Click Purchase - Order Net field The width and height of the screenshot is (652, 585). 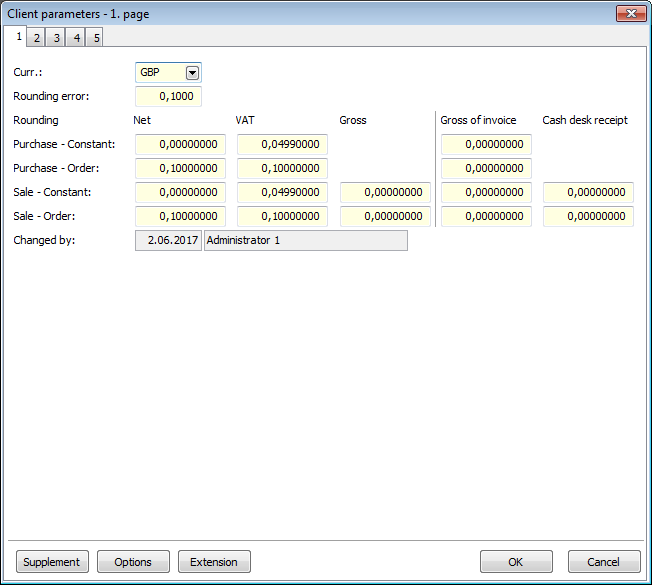click(x=180, y=168)
